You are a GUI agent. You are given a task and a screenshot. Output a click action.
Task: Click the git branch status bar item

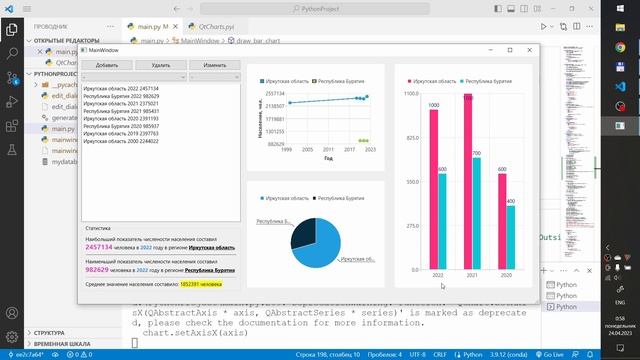(25, 355)
